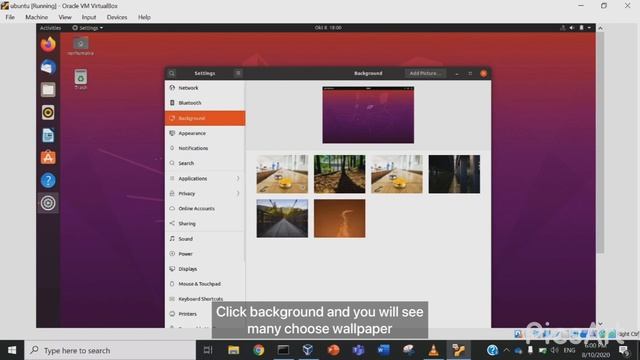Open the Settings window hamburger menu
The image size is (640, 360).
pos(238,73)
